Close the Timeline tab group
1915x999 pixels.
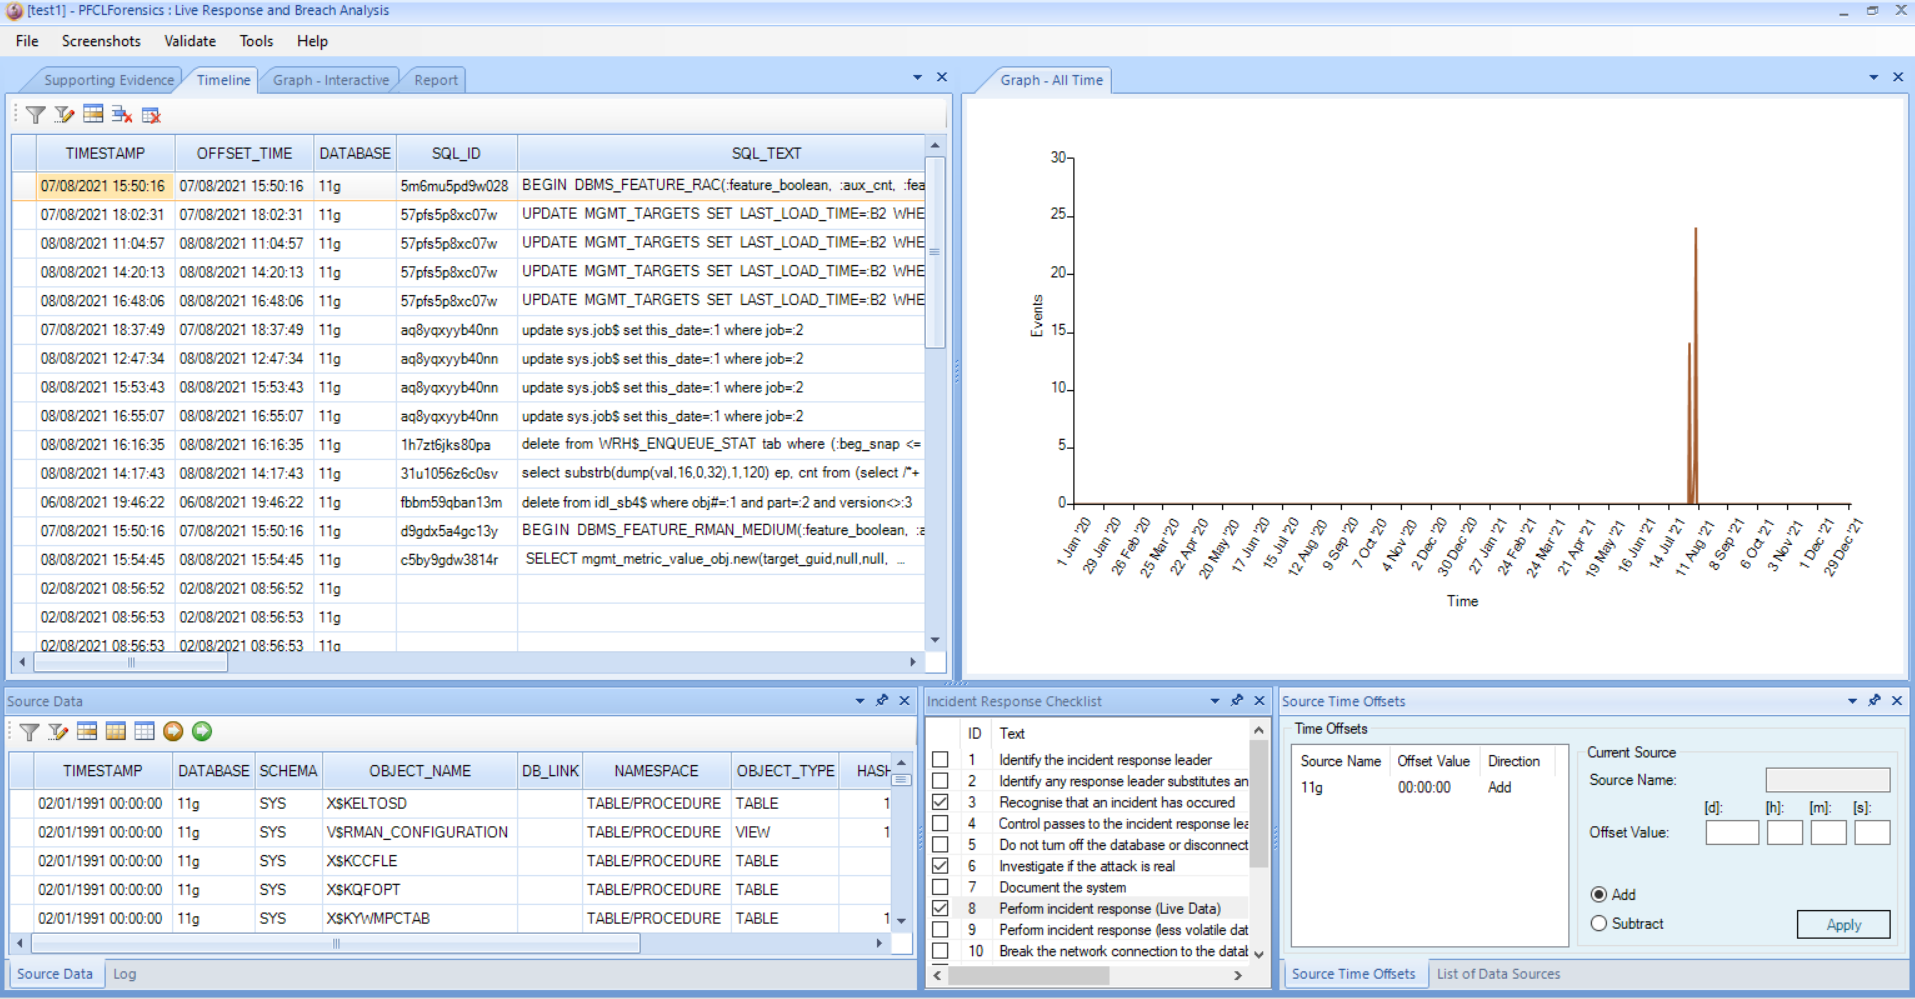click(941, 77)
